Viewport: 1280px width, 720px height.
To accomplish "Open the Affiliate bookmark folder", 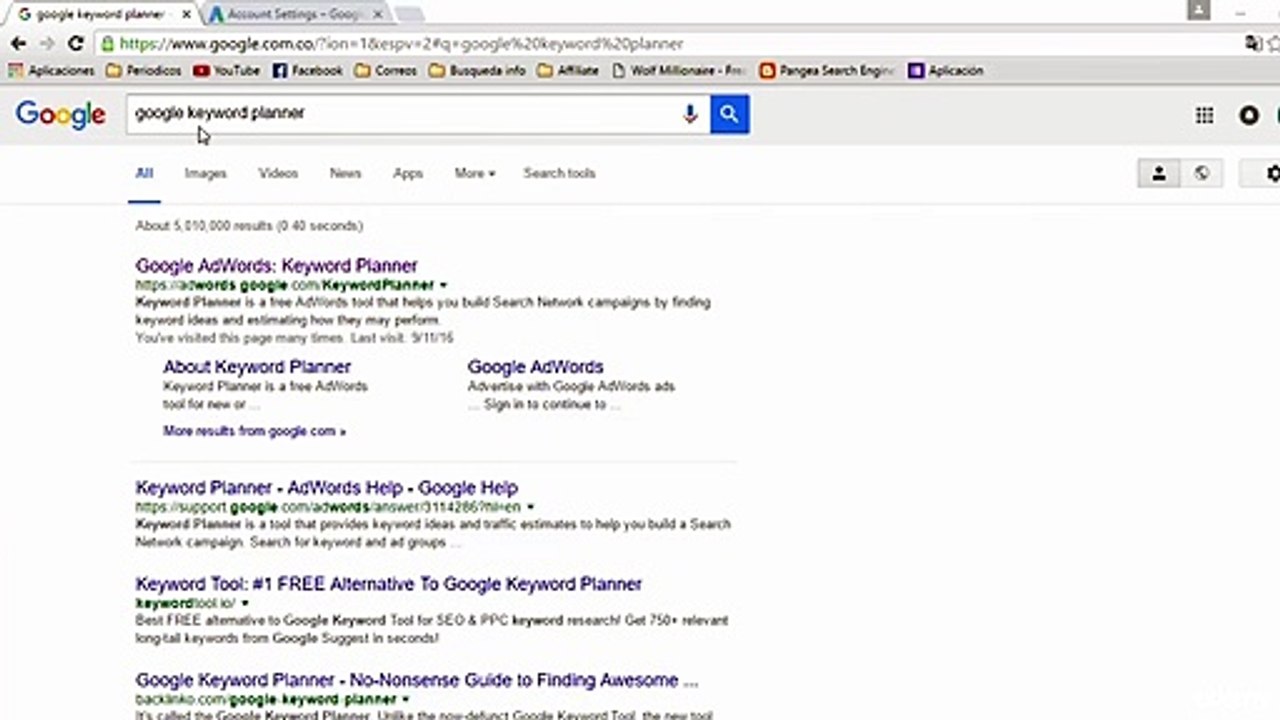I will point(568,71).
